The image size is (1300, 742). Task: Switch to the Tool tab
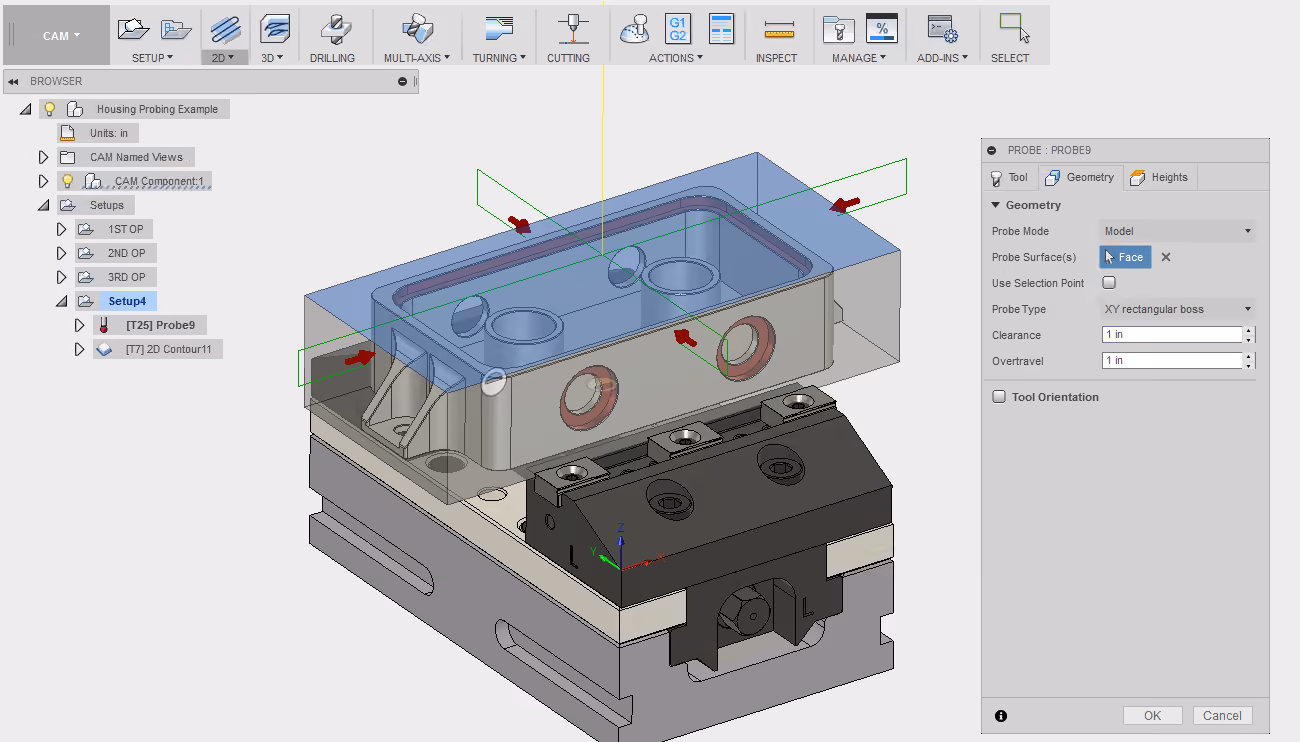click(x=1010, y=177)
